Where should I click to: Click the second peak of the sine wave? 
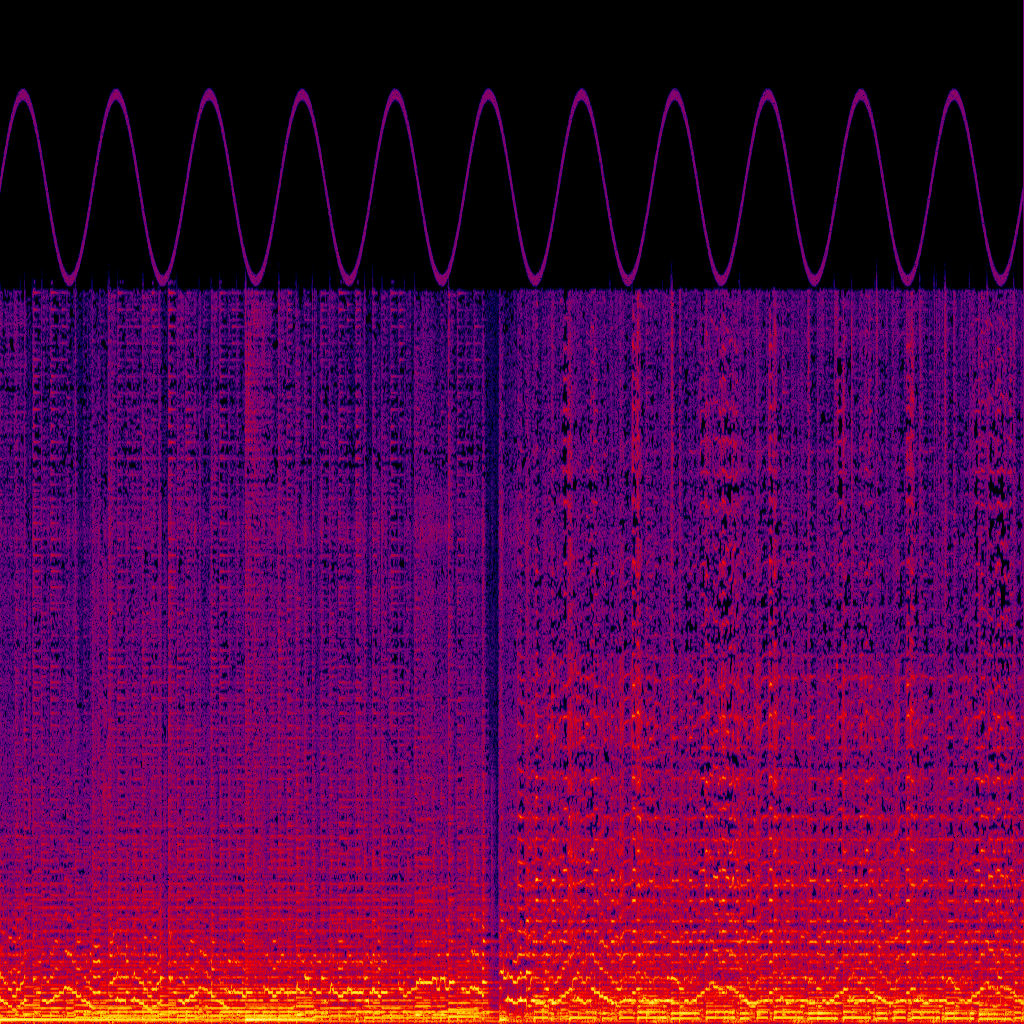click(x=116, y=95)
